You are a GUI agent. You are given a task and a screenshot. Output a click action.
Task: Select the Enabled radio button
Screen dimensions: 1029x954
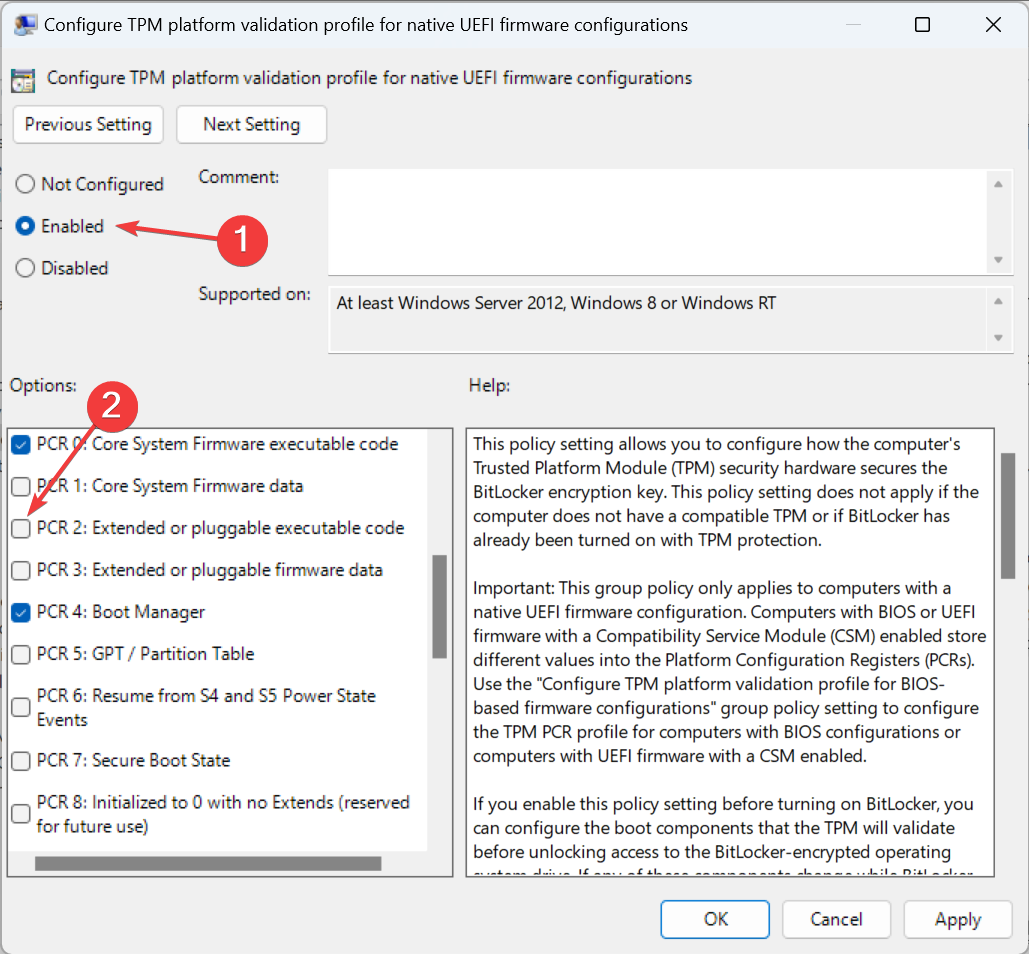24,226
